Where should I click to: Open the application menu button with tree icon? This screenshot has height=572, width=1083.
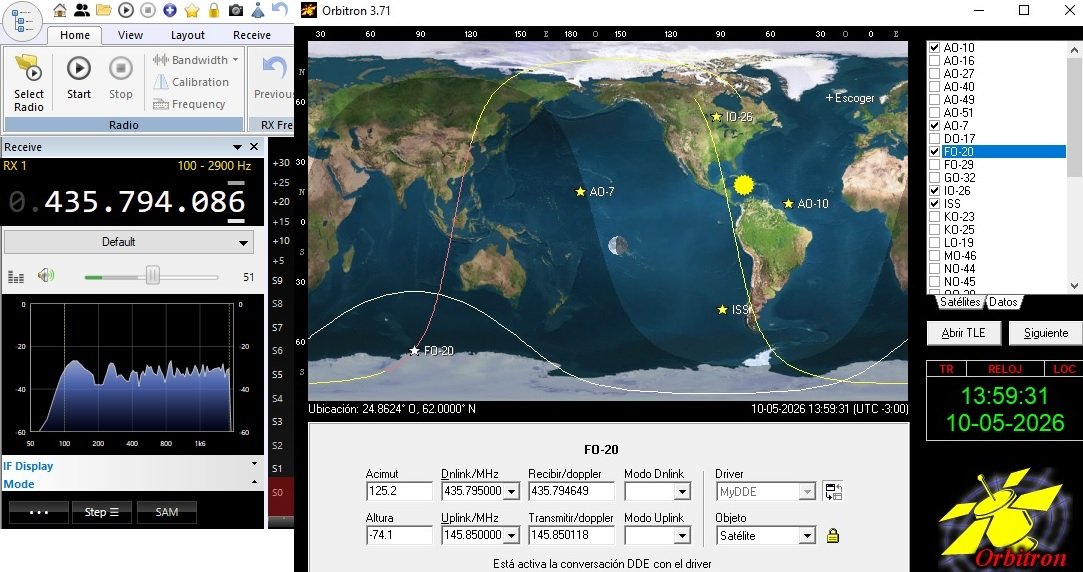pyautogui.click(x=23, y=21)
